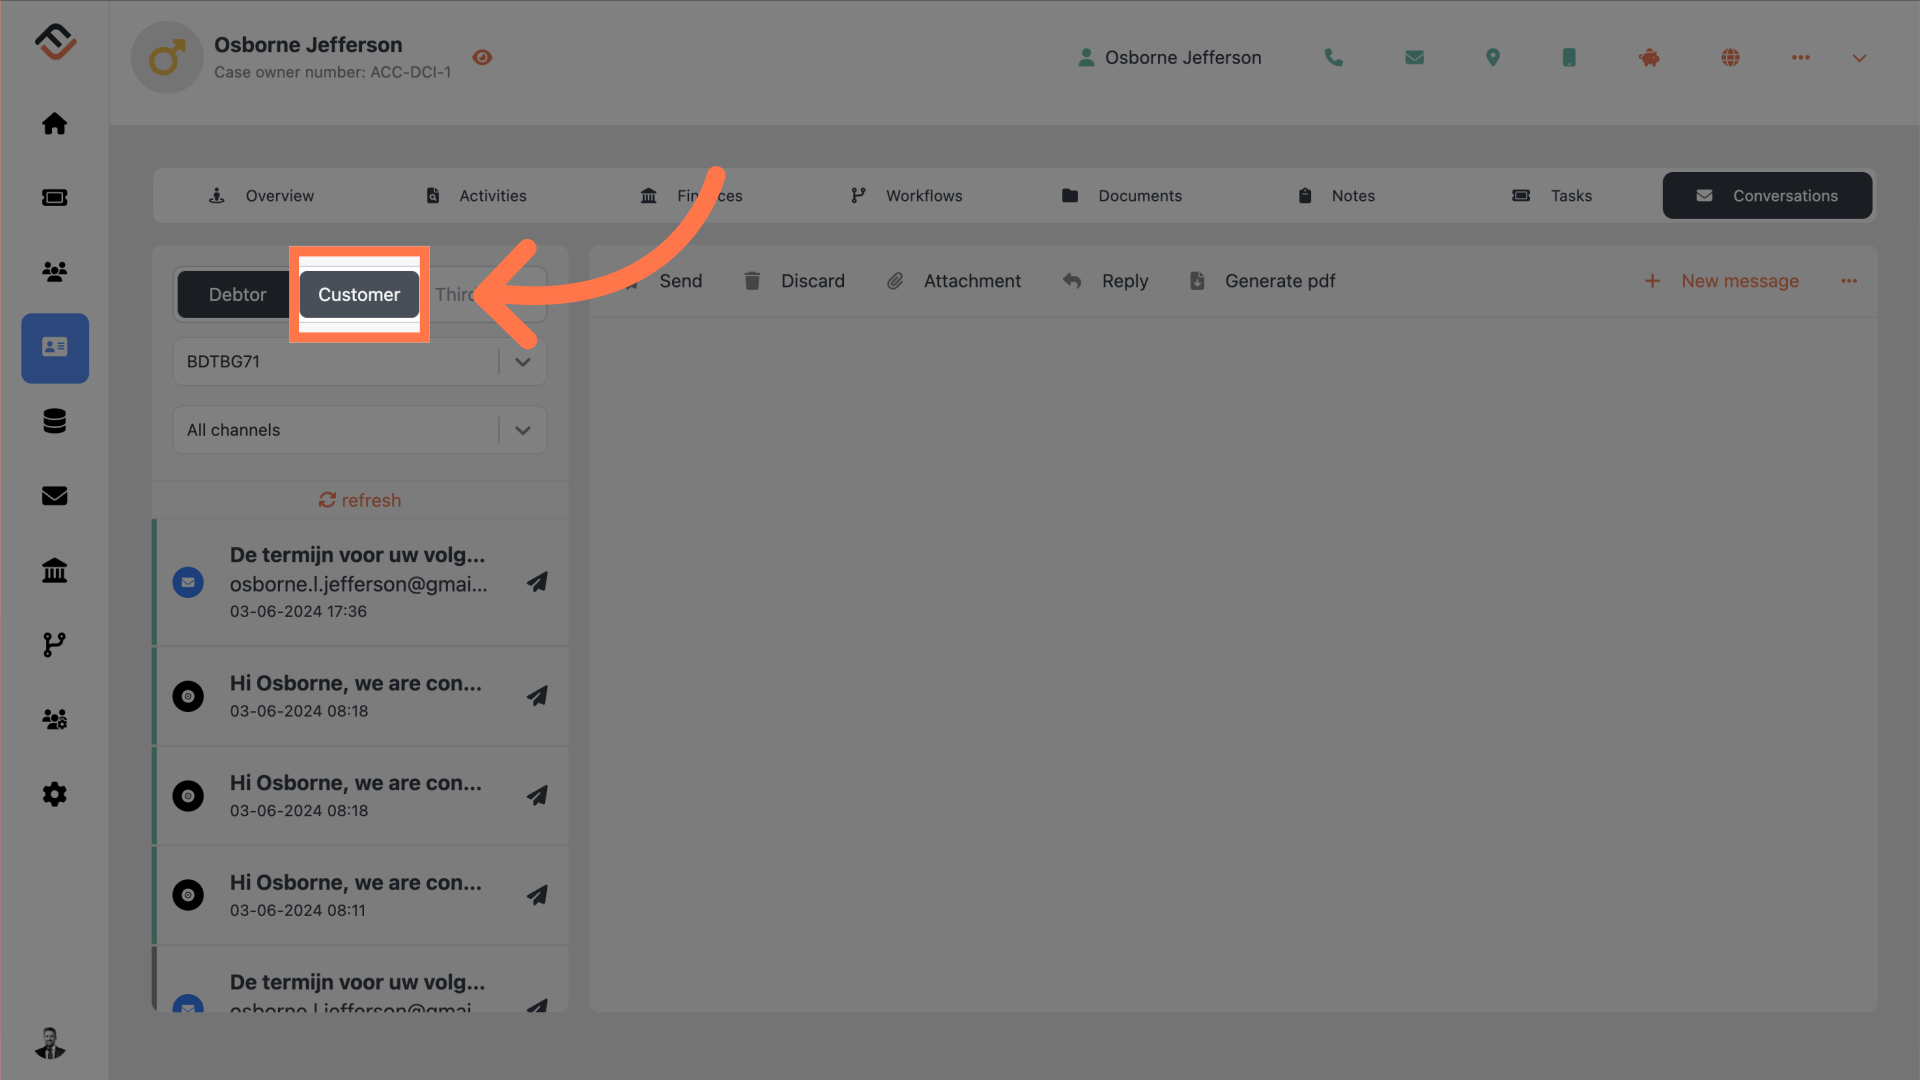1920x1080 pixels.
Task: Click the Customer filter button
Action: 359,293
